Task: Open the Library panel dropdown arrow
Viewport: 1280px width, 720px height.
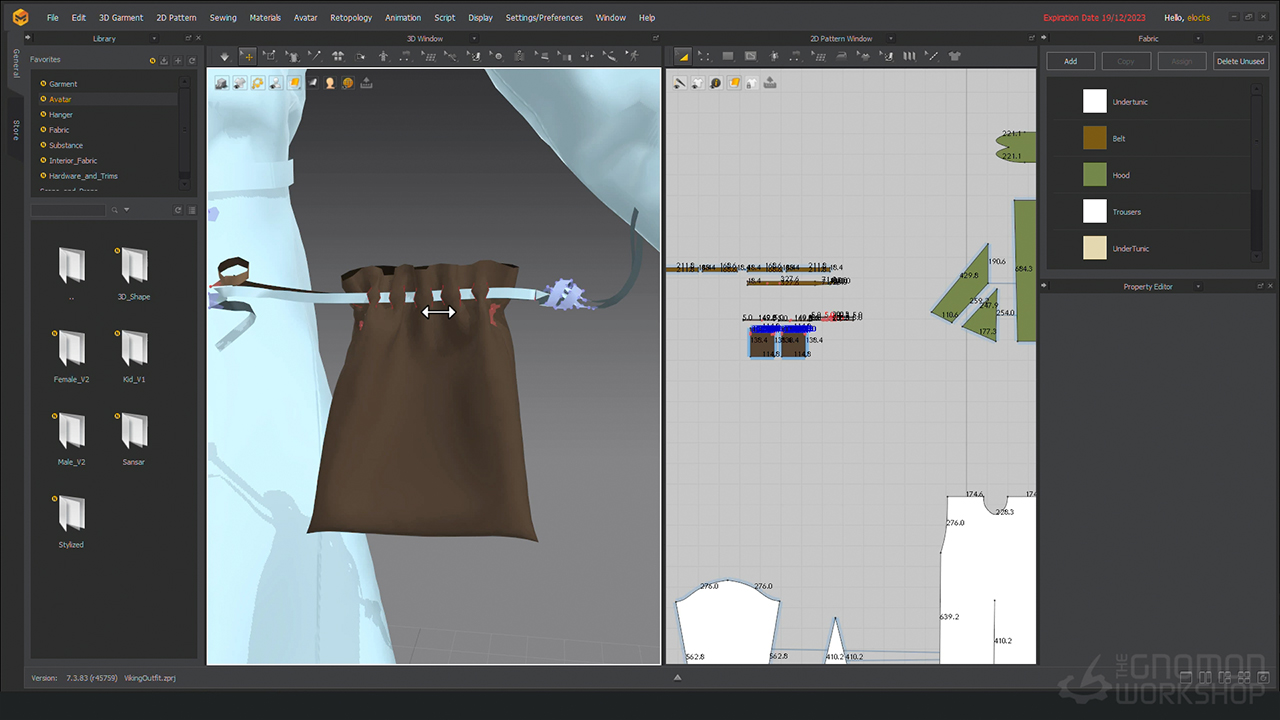Action: [153, 39]
